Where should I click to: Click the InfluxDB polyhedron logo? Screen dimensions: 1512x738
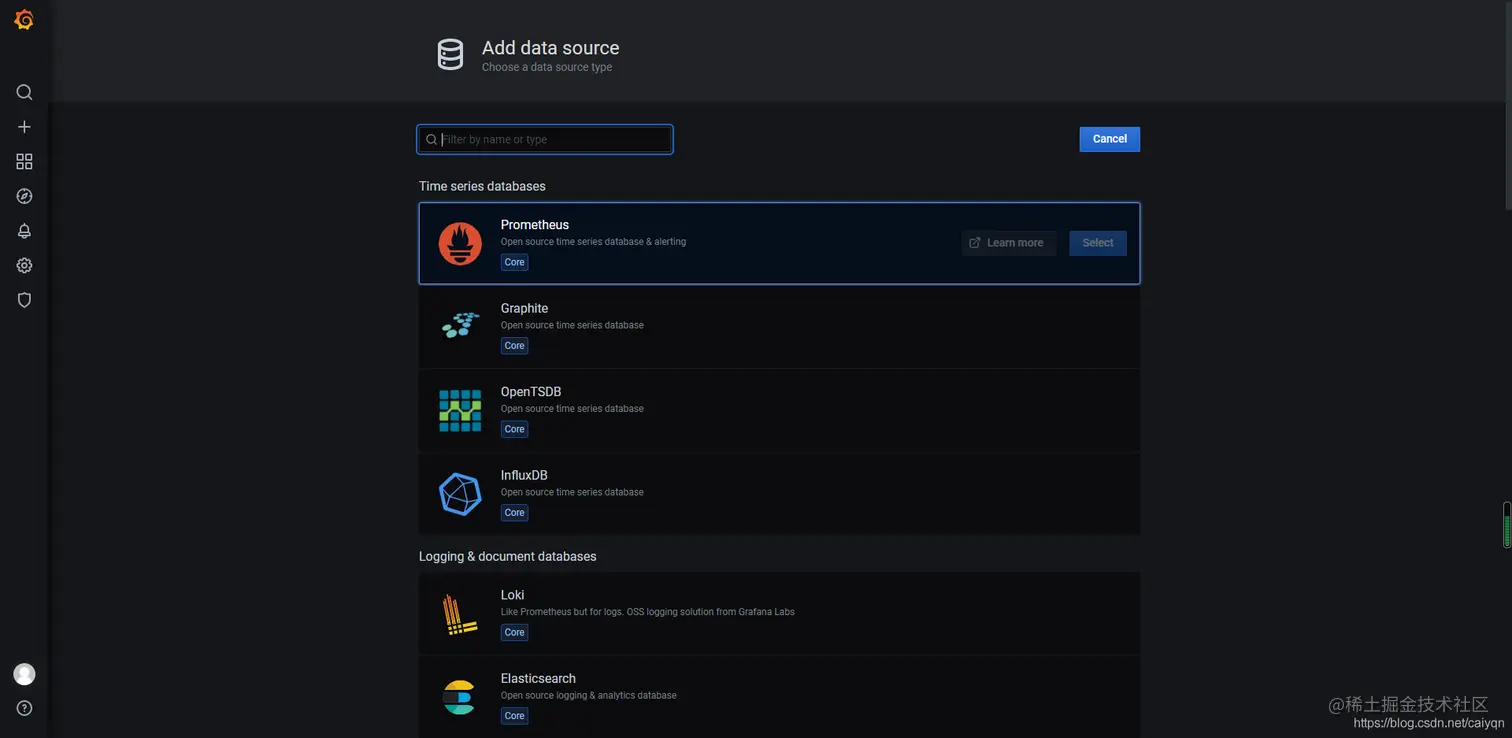pyautogui.click(x=460, y=494)
